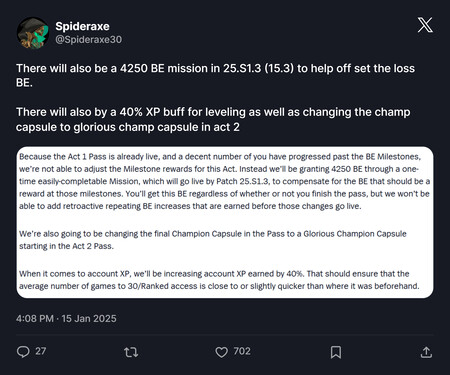The height and width of the screenshot is (375, 450).
Task: Click the account XP paragraph in image
Action: (219, 280)
